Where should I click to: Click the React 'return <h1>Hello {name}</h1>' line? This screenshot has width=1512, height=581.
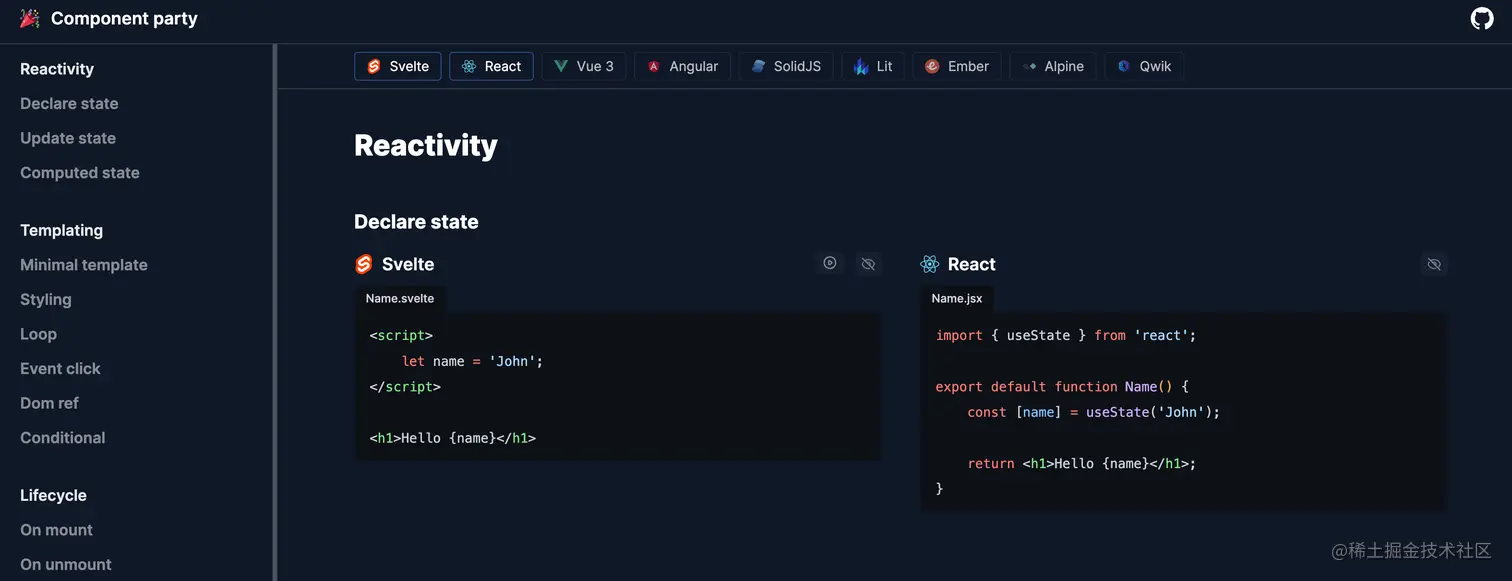(x=1082, y=463)
